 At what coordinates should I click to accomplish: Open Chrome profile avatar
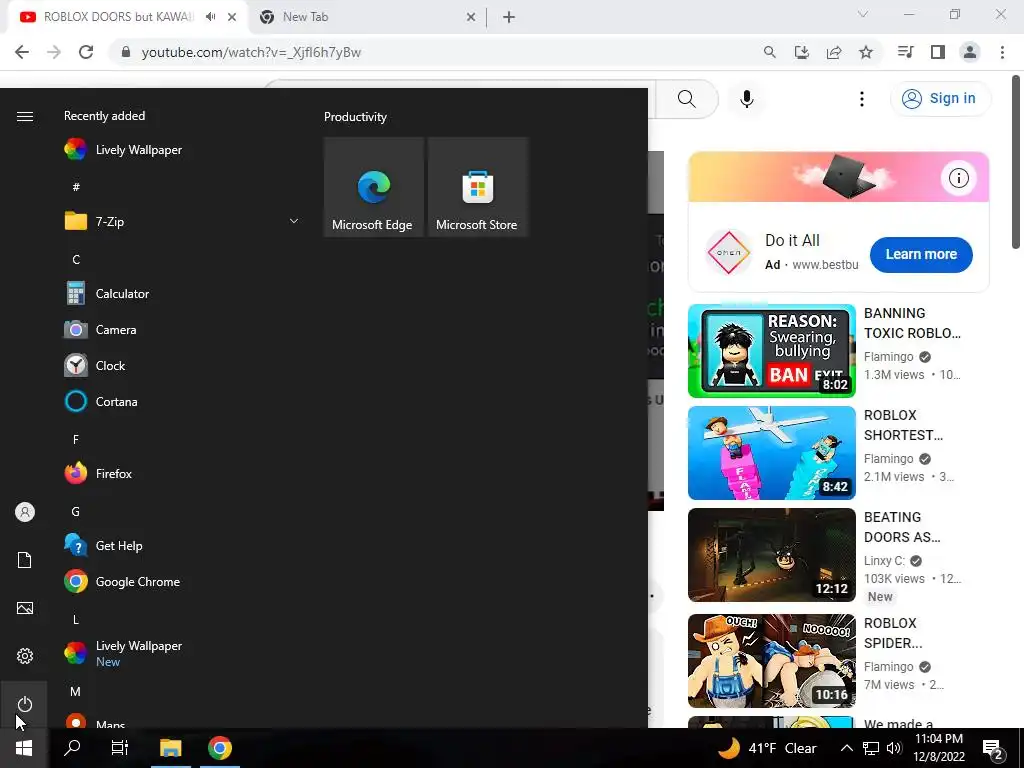click(x=970, y=52)
